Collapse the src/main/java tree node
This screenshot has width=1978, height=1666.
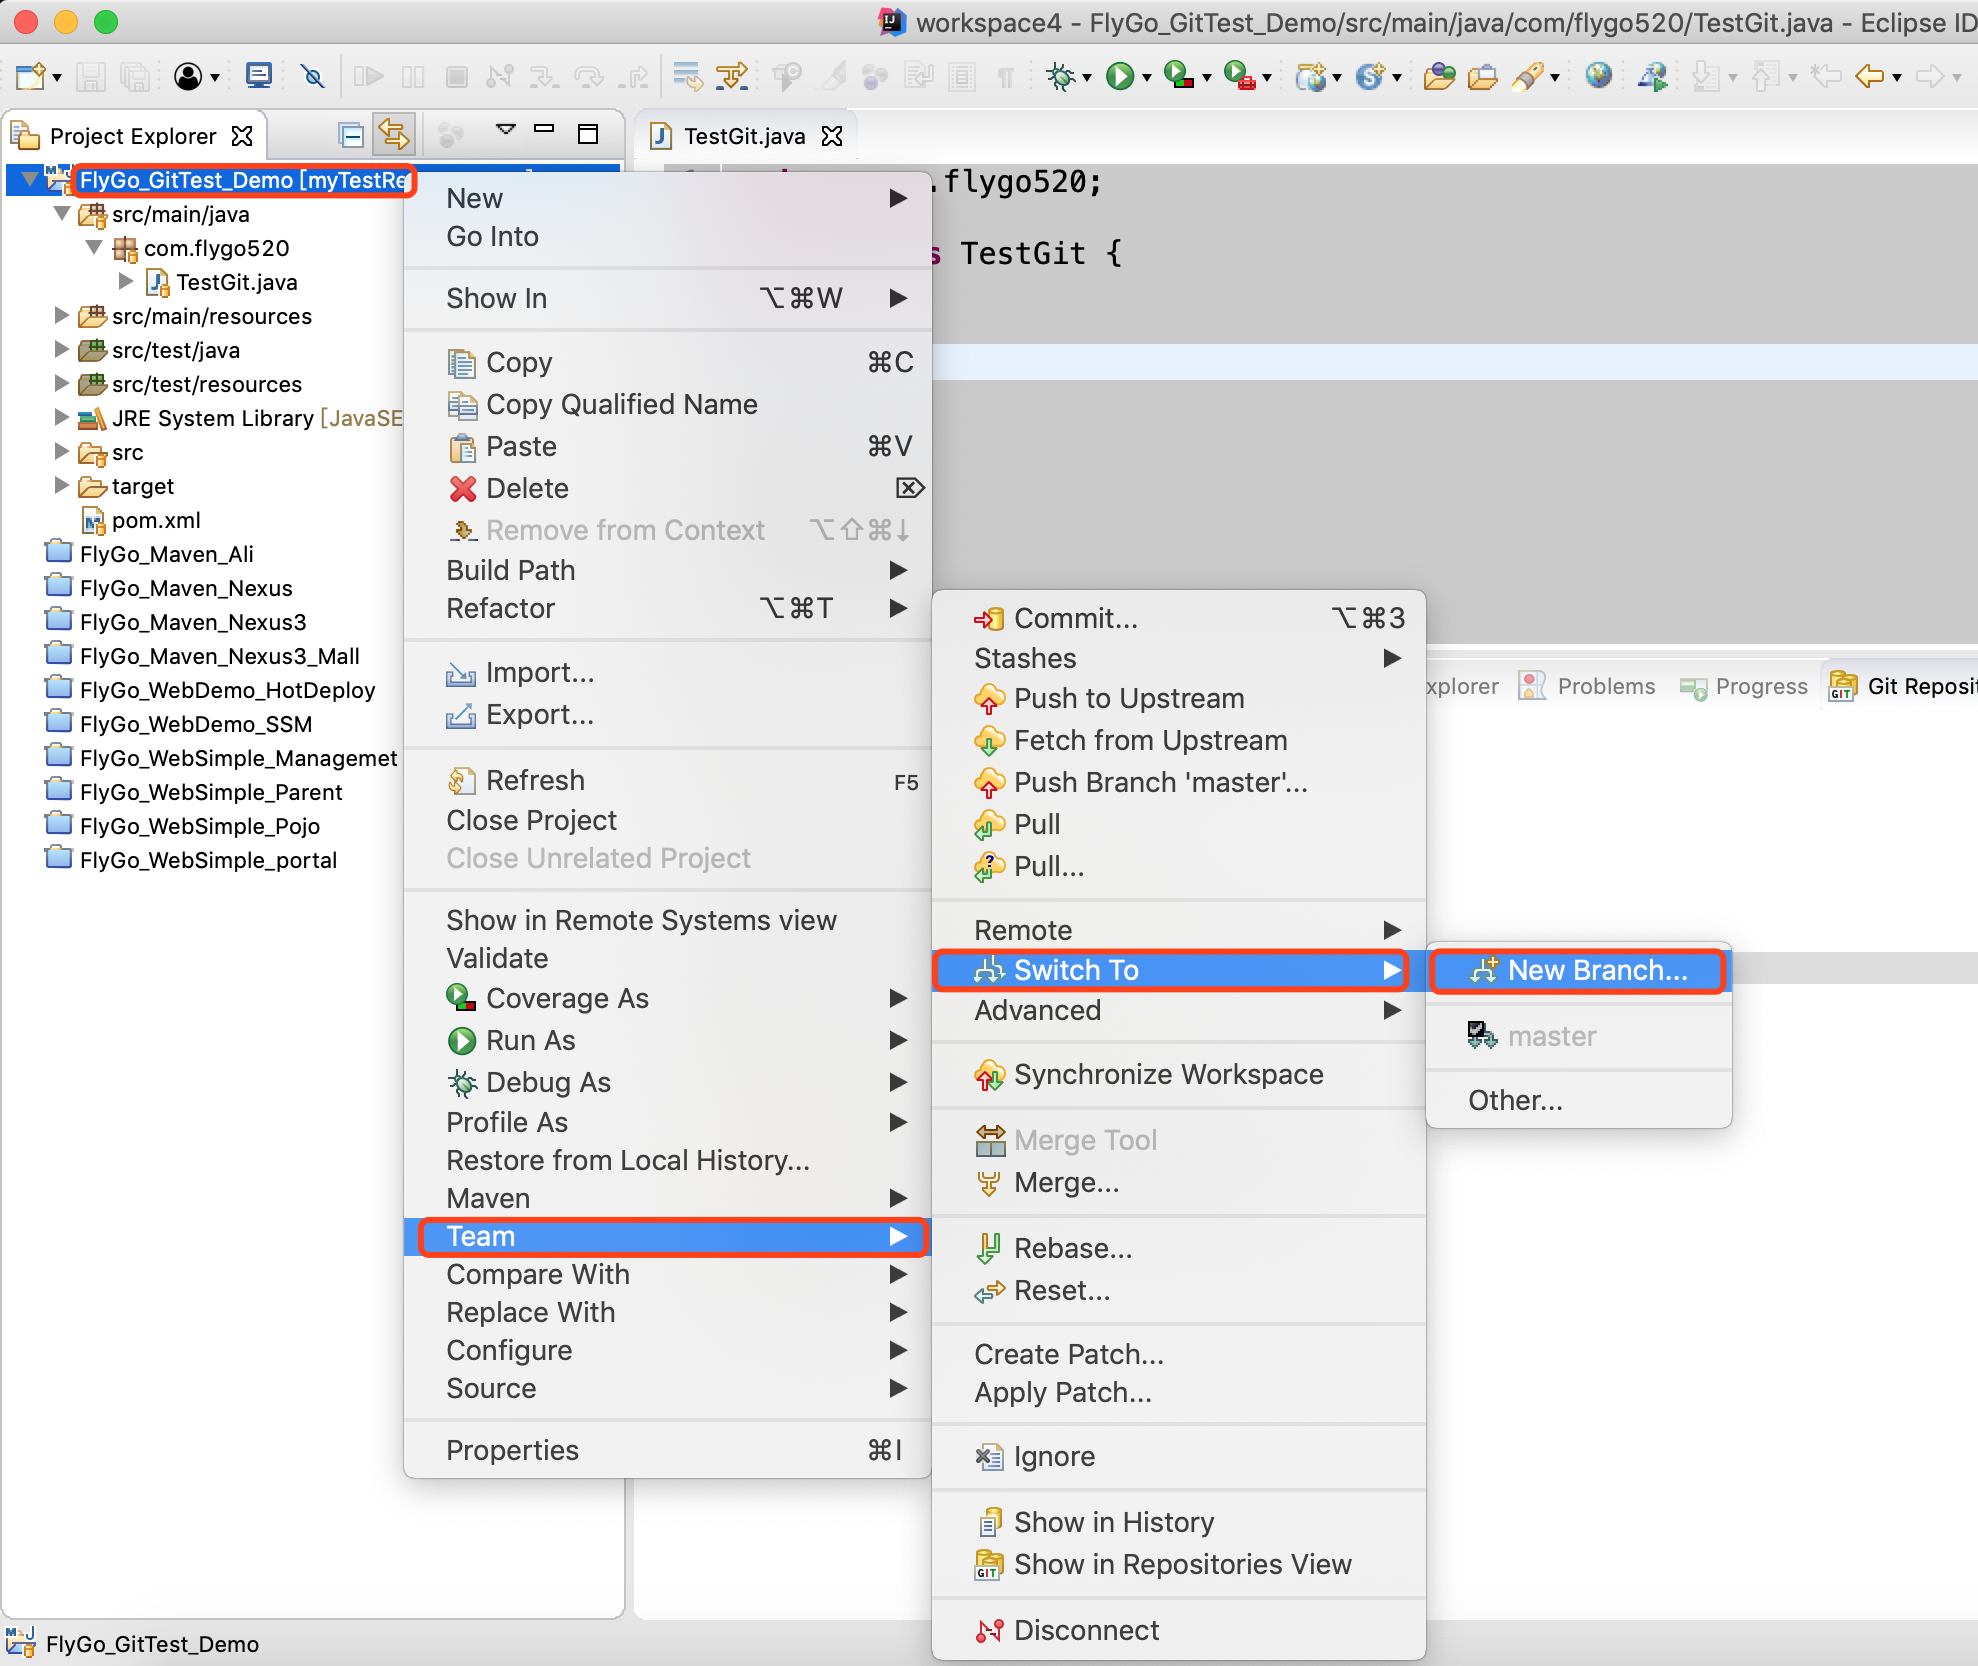62,214
